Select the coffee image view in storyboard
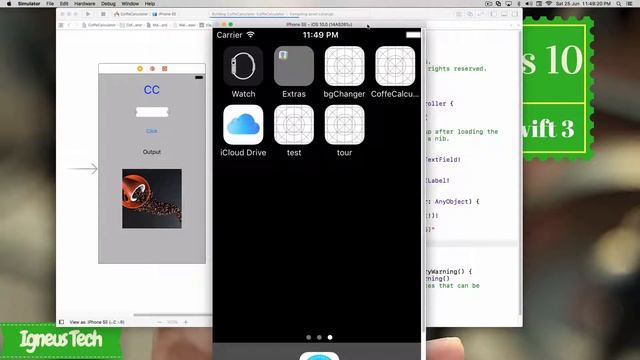Viewport: 640px width, 360px height. (152, 198)
